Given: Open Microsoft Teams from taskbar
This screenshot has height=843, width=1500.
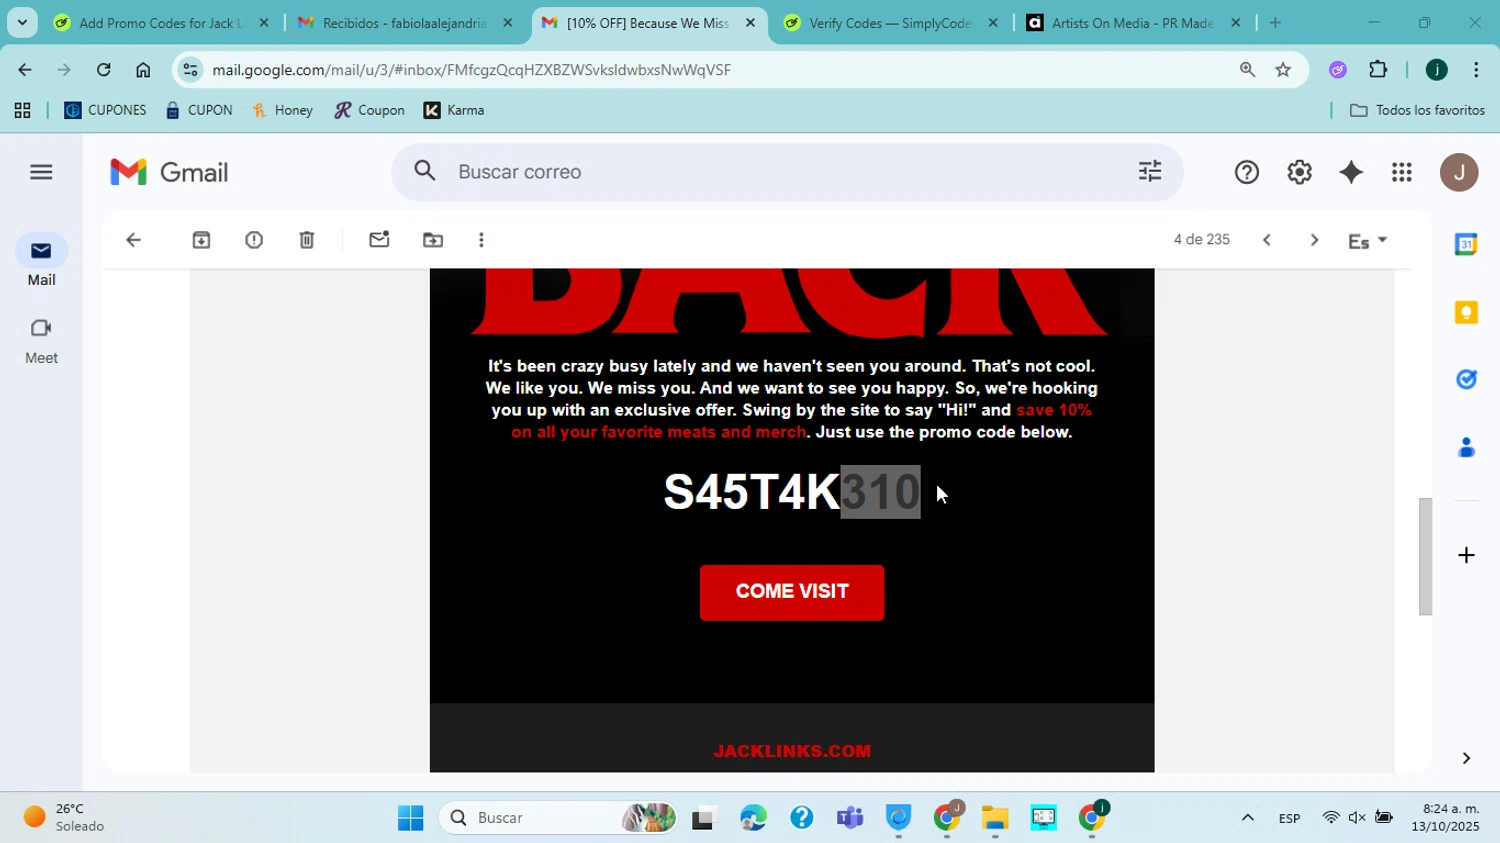Looking at the screenshot, I should pos(850,818).
